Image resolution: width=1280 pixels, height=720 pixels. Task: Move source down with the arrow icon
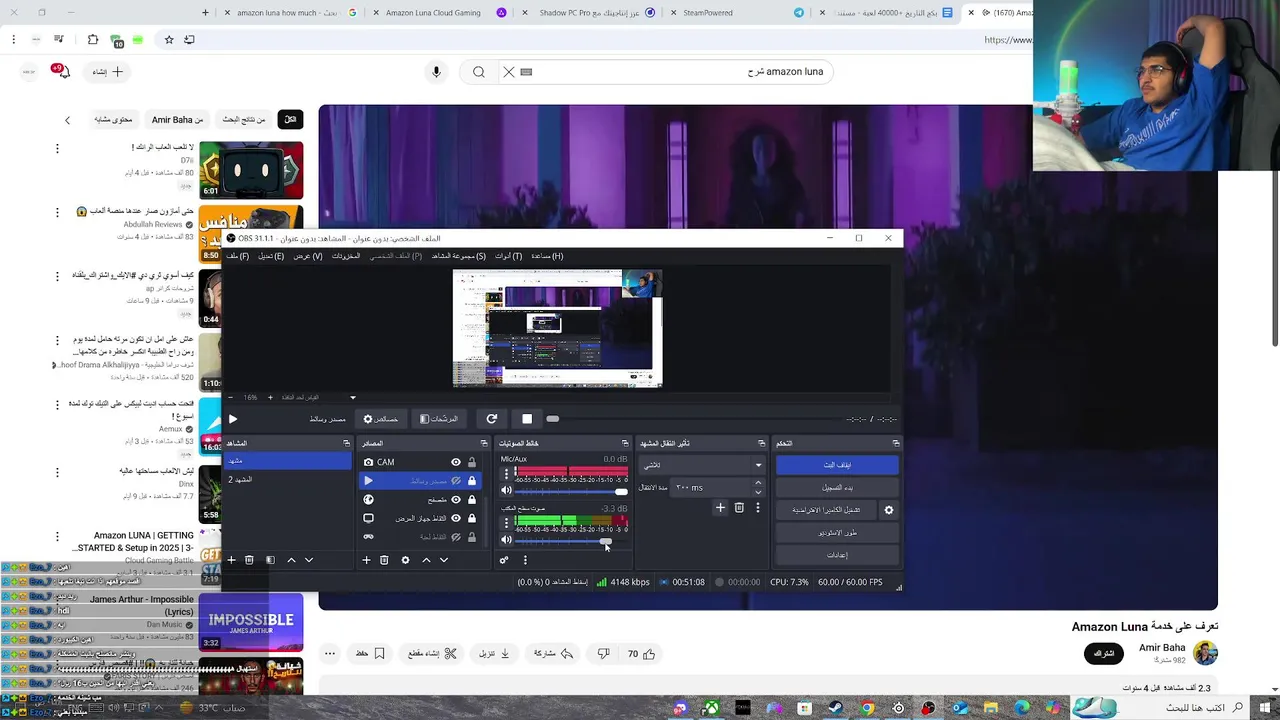tap(444, 560)
